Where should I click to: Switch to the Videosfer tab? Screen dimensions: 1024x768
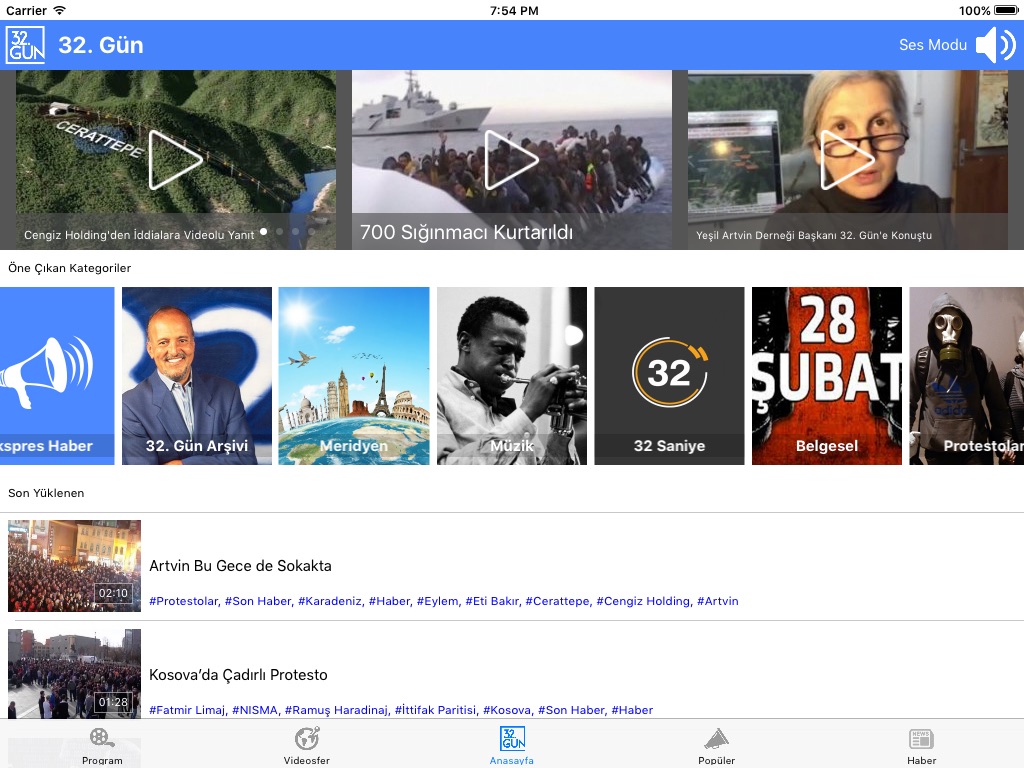point(307,745)
